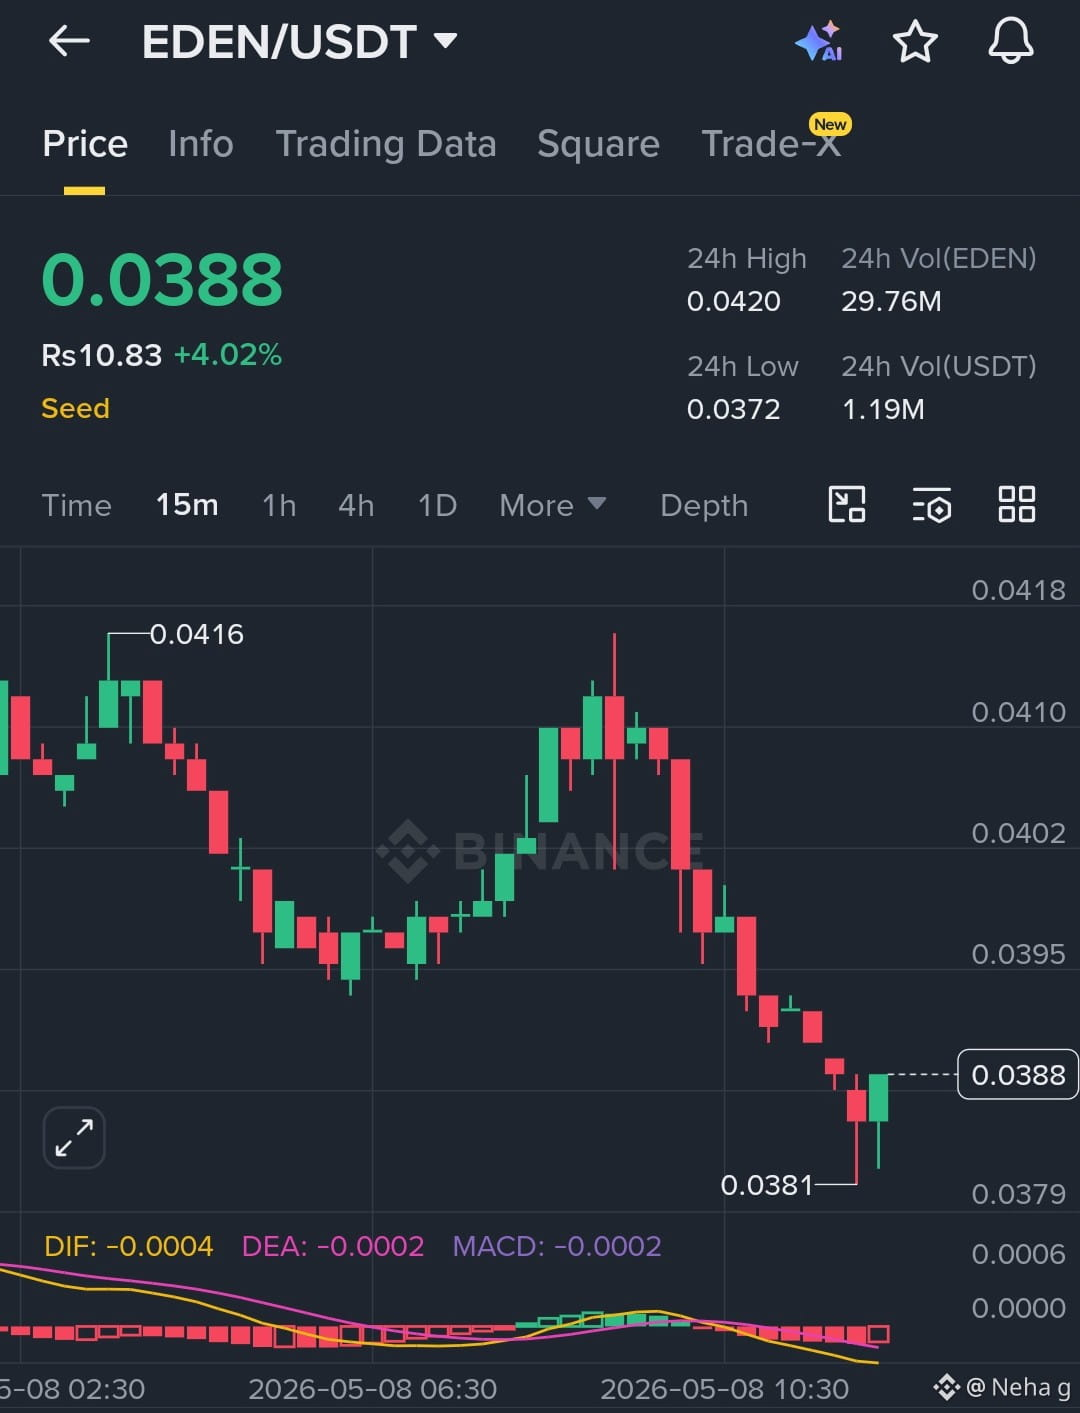Tap the 24h Low value 0.0372
The height and width of the screenshot is (1413, 1080).
click(733, 409)
